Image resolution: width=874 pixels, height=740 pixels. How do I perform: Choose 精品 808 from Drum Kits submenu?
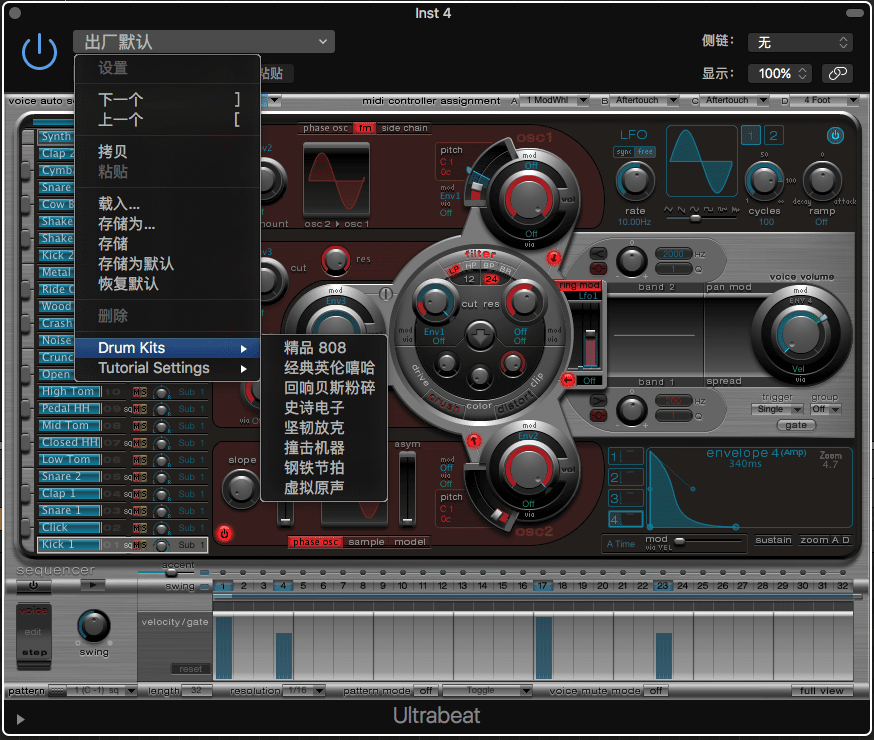(x=315, y=348)
